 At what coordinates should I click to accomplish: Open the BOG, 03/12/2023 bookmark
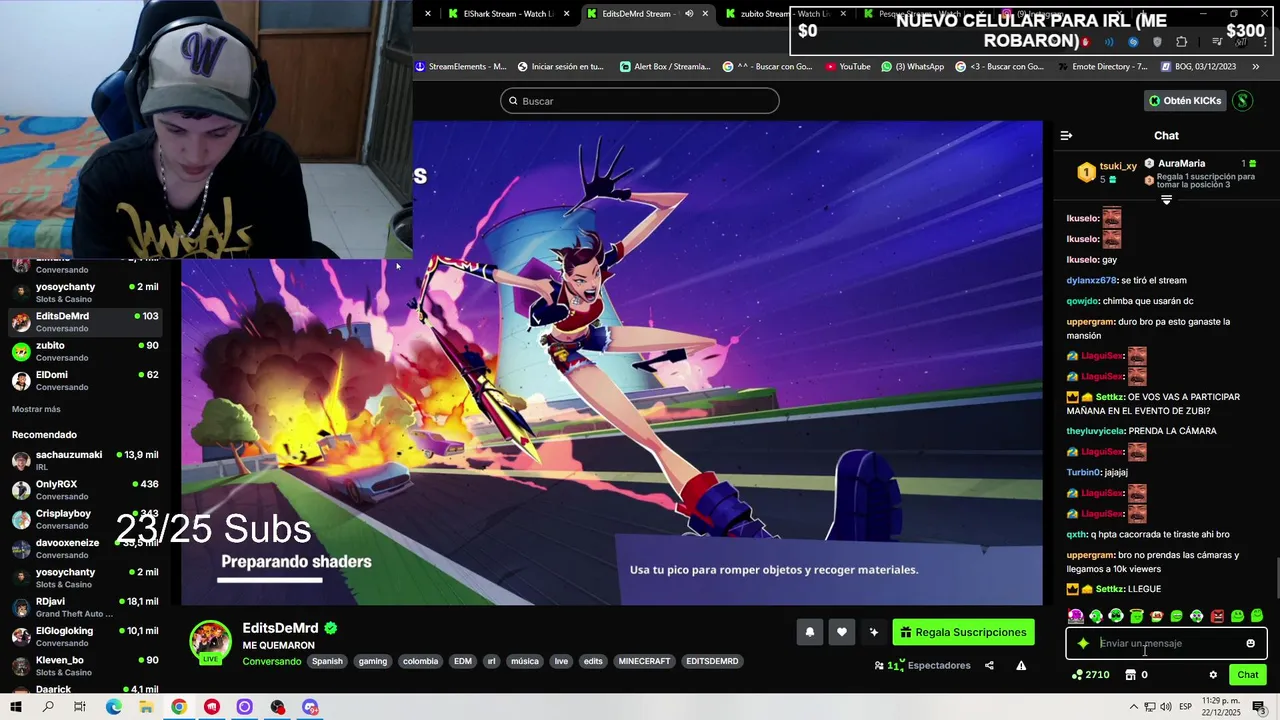point(1198,67)
